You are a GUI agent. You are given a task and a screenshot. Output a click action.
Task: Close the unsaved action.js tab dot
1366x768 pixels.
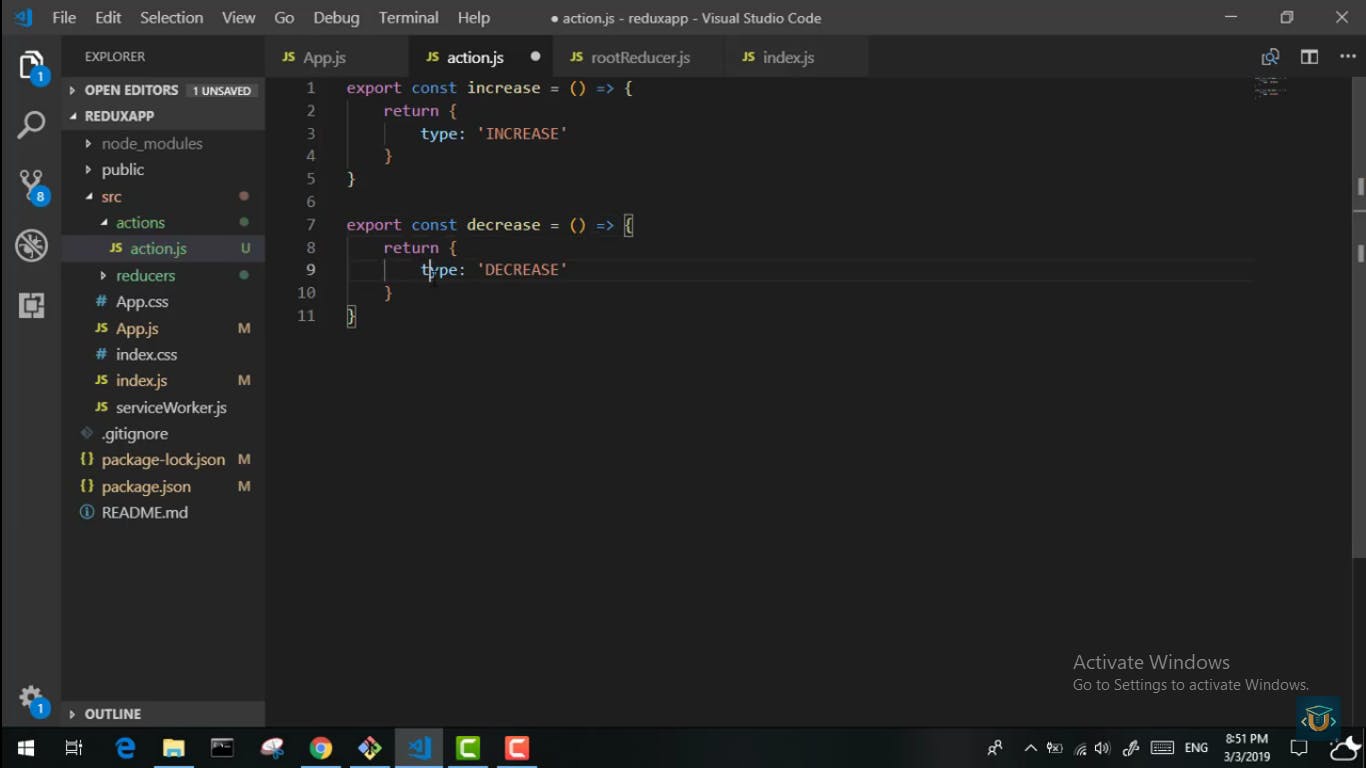(535, 57)
